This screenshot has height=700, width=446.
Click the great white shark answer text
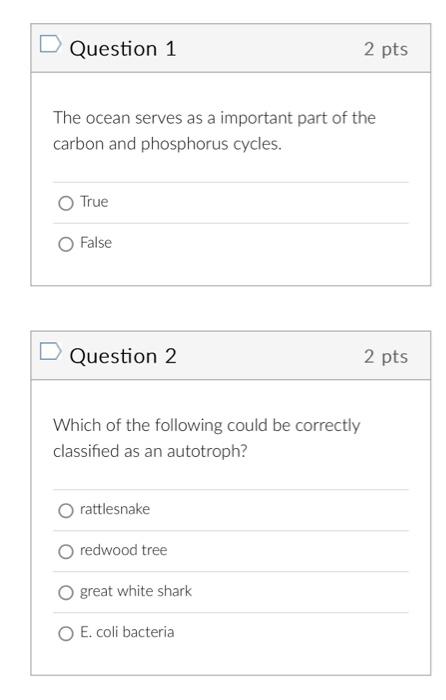(x=136, y=591)
